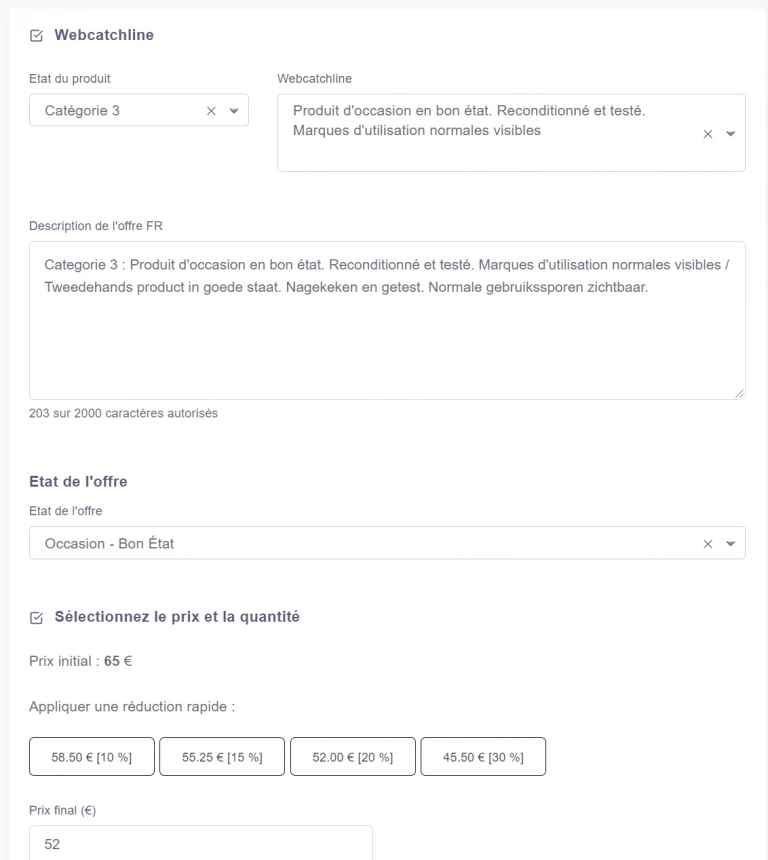Toggle the checkbox beside the Webcatchline heading
This screenshot has height=860, width=768.
(37, 35)
